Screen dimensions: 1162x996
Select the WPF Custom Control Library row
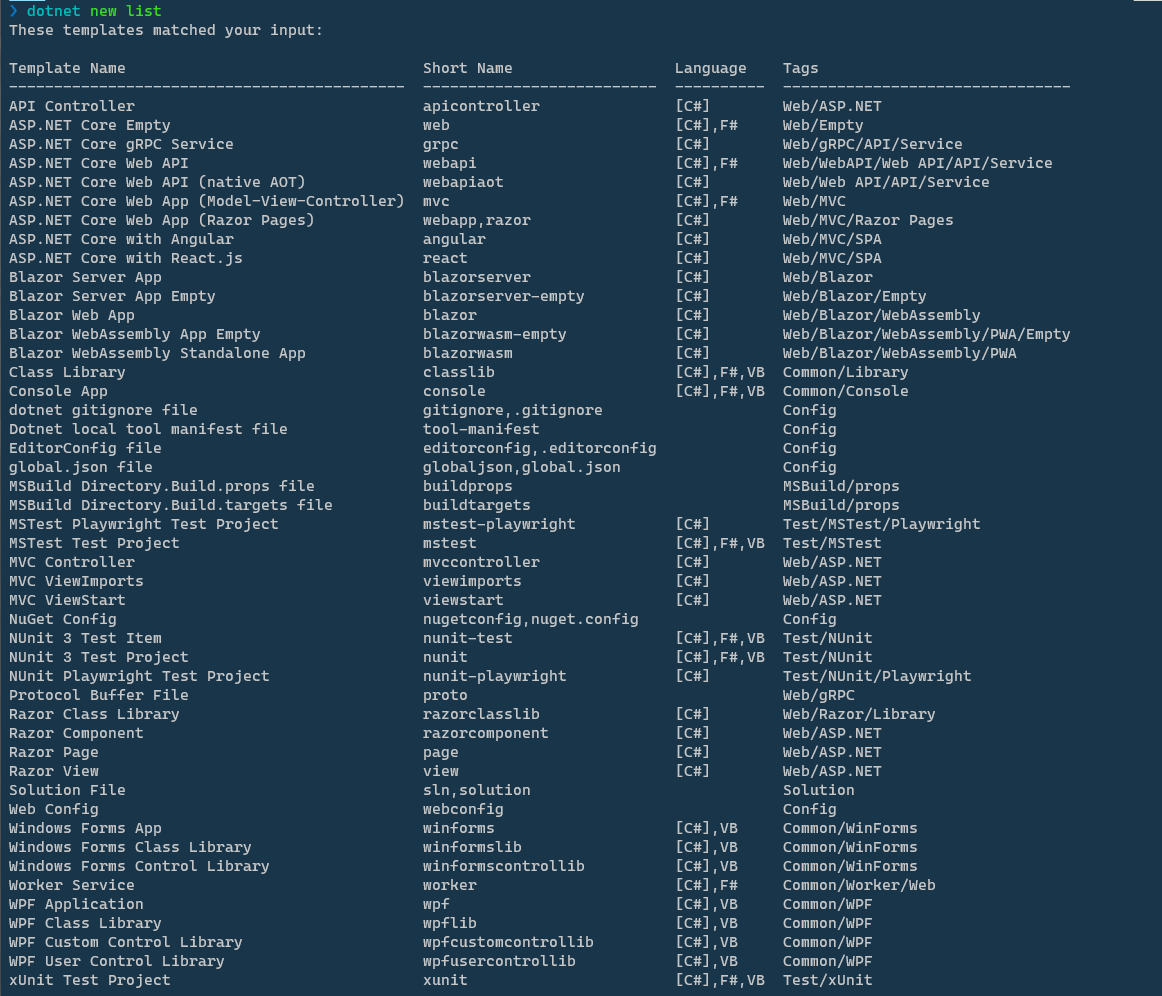(x=125, y=942)
